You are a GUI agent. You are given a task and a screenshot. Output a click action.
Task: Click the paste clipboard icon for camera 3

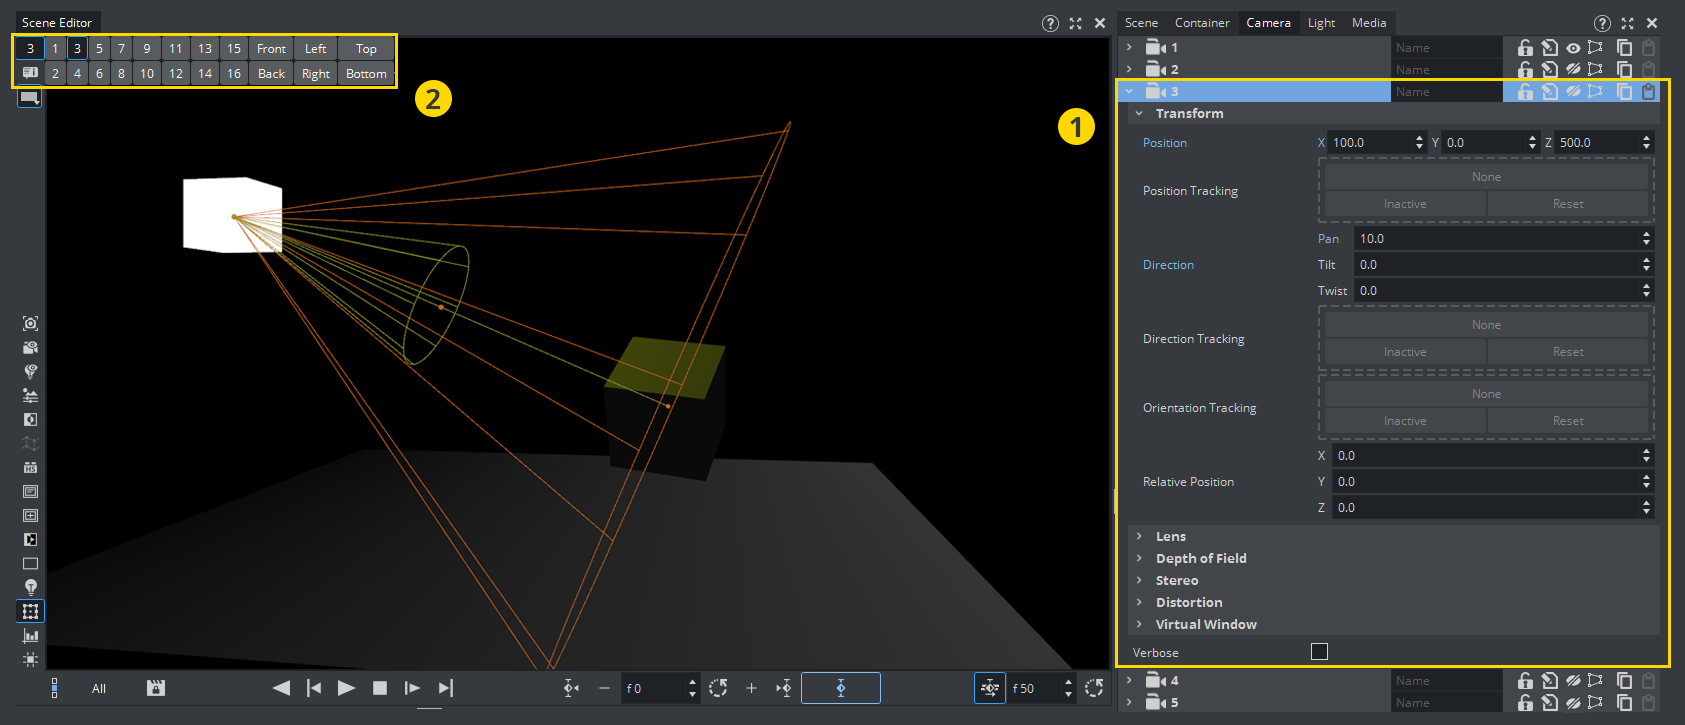point(1648,92)
